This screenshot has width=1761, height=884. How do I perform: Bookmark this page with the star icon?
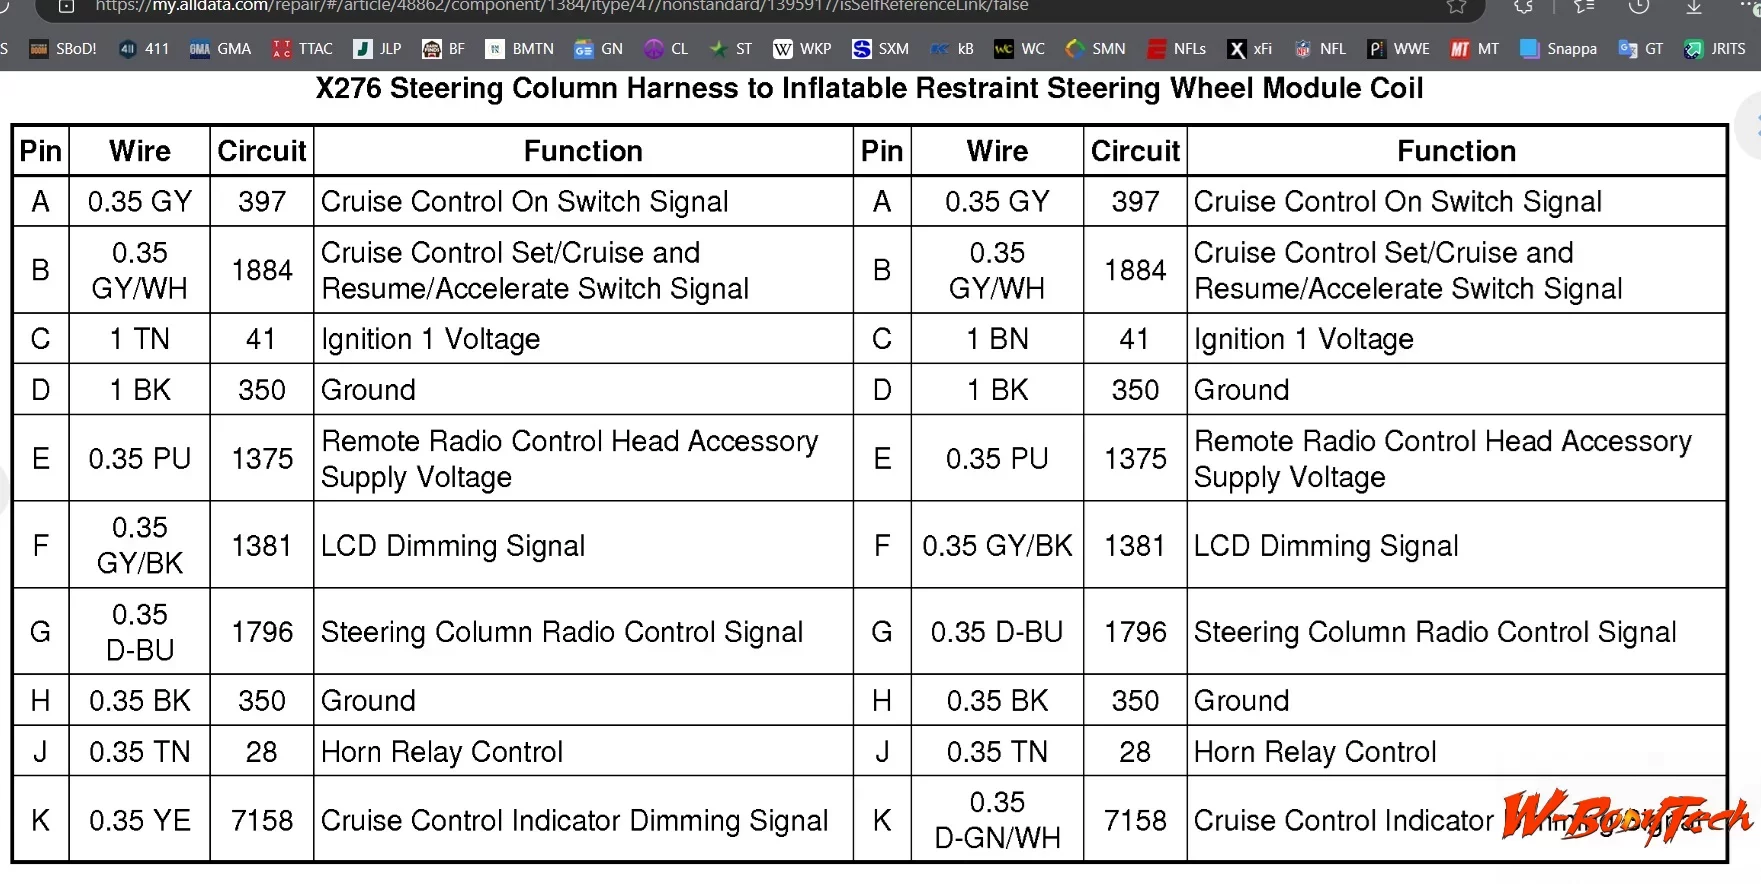[x=1456, y=6]
